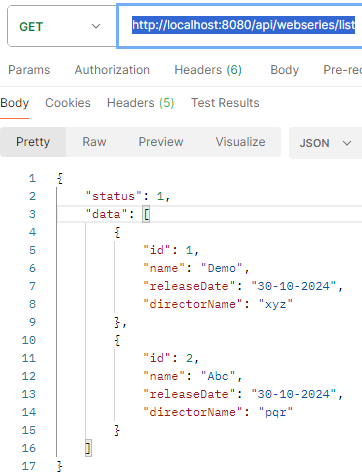
Task: Open the Authorization request tab
Action: 112,70
